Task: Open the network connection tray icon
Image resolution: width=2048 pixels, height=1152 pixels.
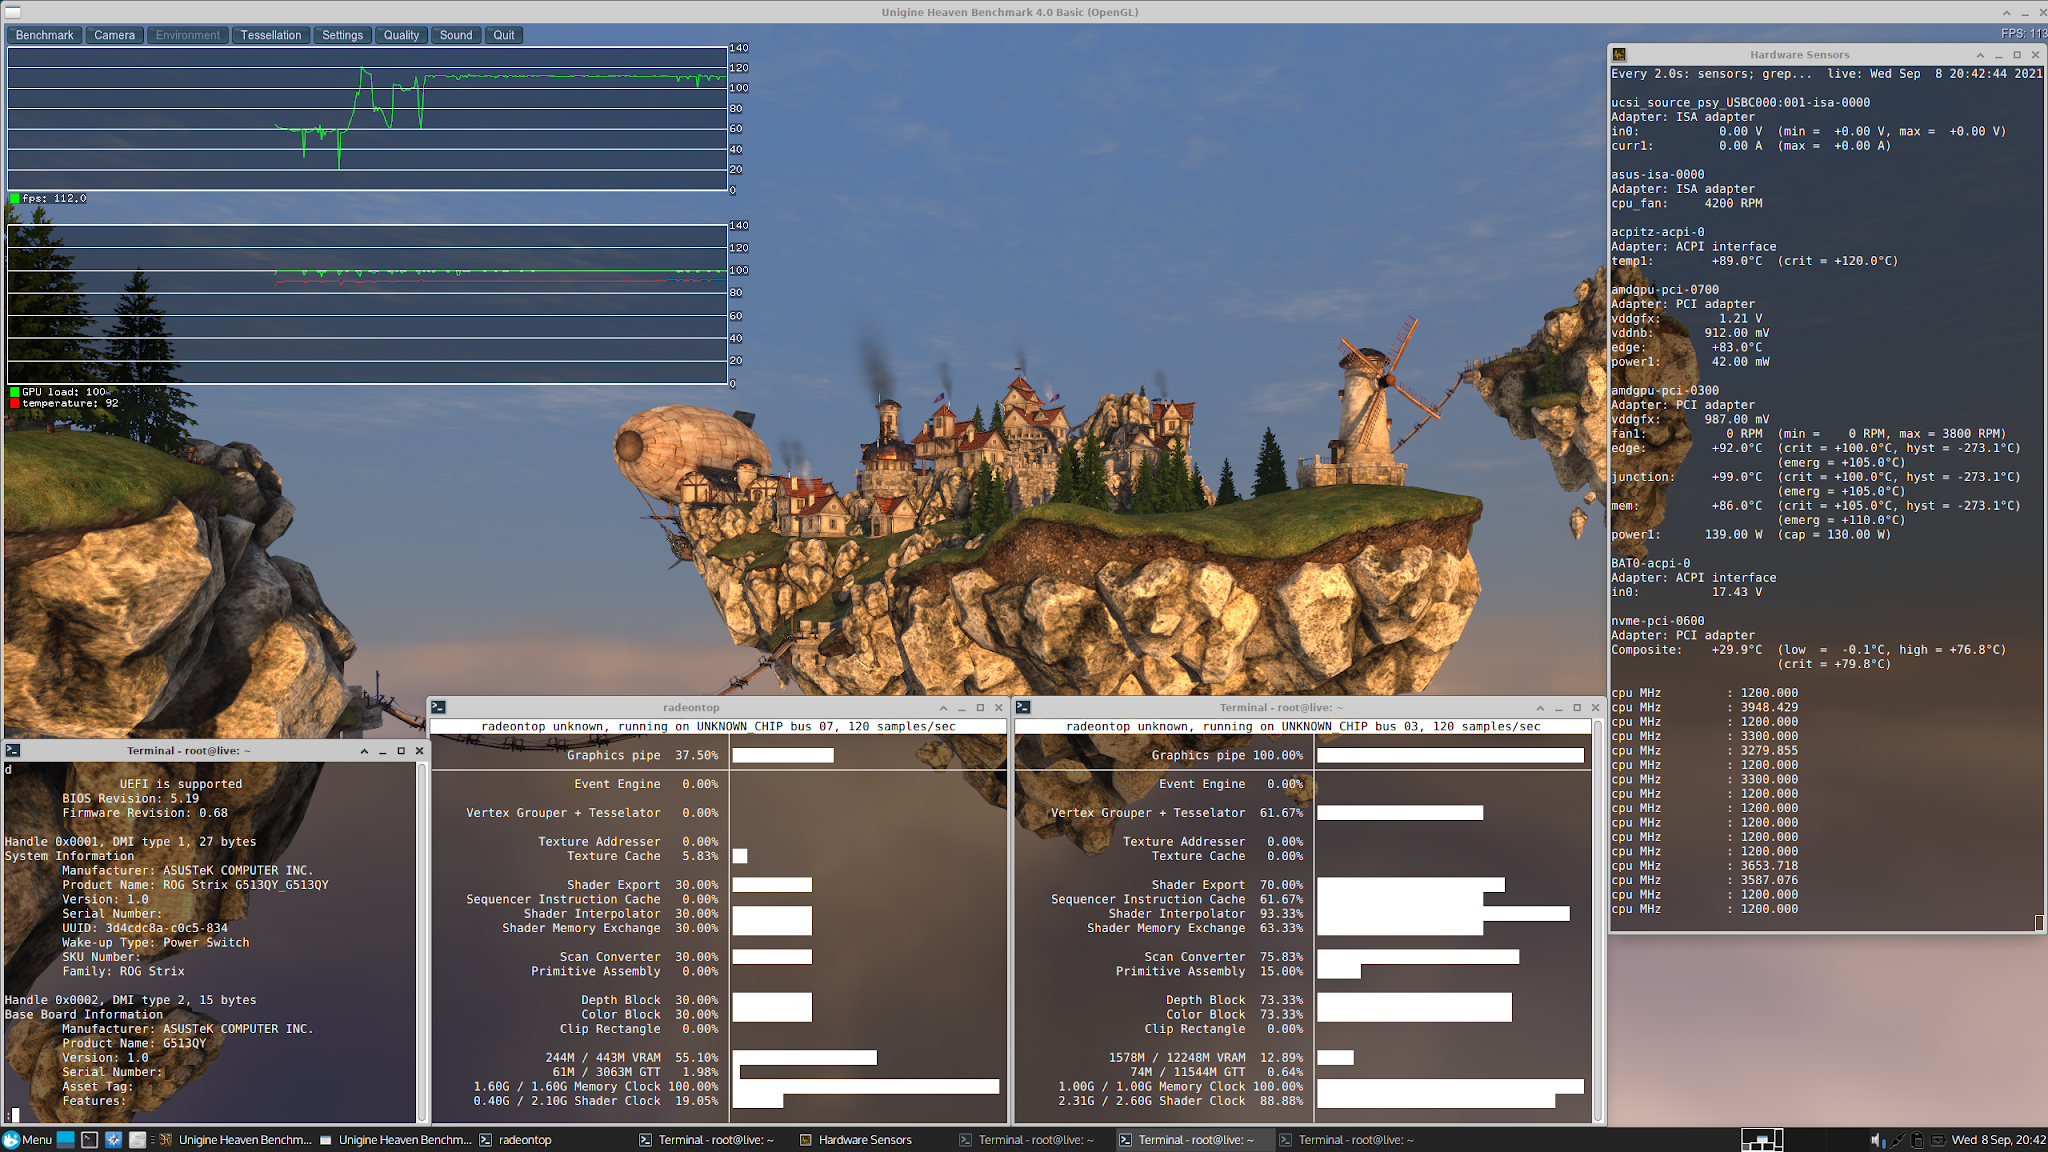Action: (x=1897, y=1139)
